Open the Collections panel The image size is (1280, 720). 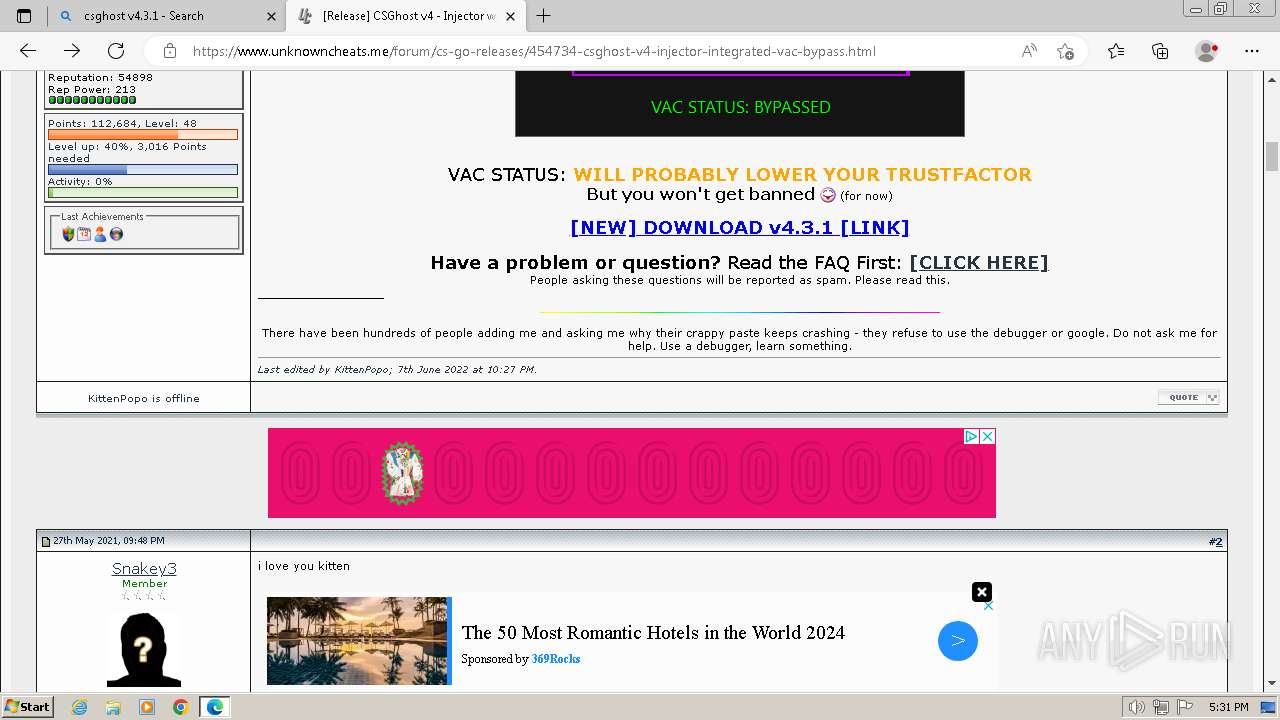pyautogui.click(x=1160, y=51)
